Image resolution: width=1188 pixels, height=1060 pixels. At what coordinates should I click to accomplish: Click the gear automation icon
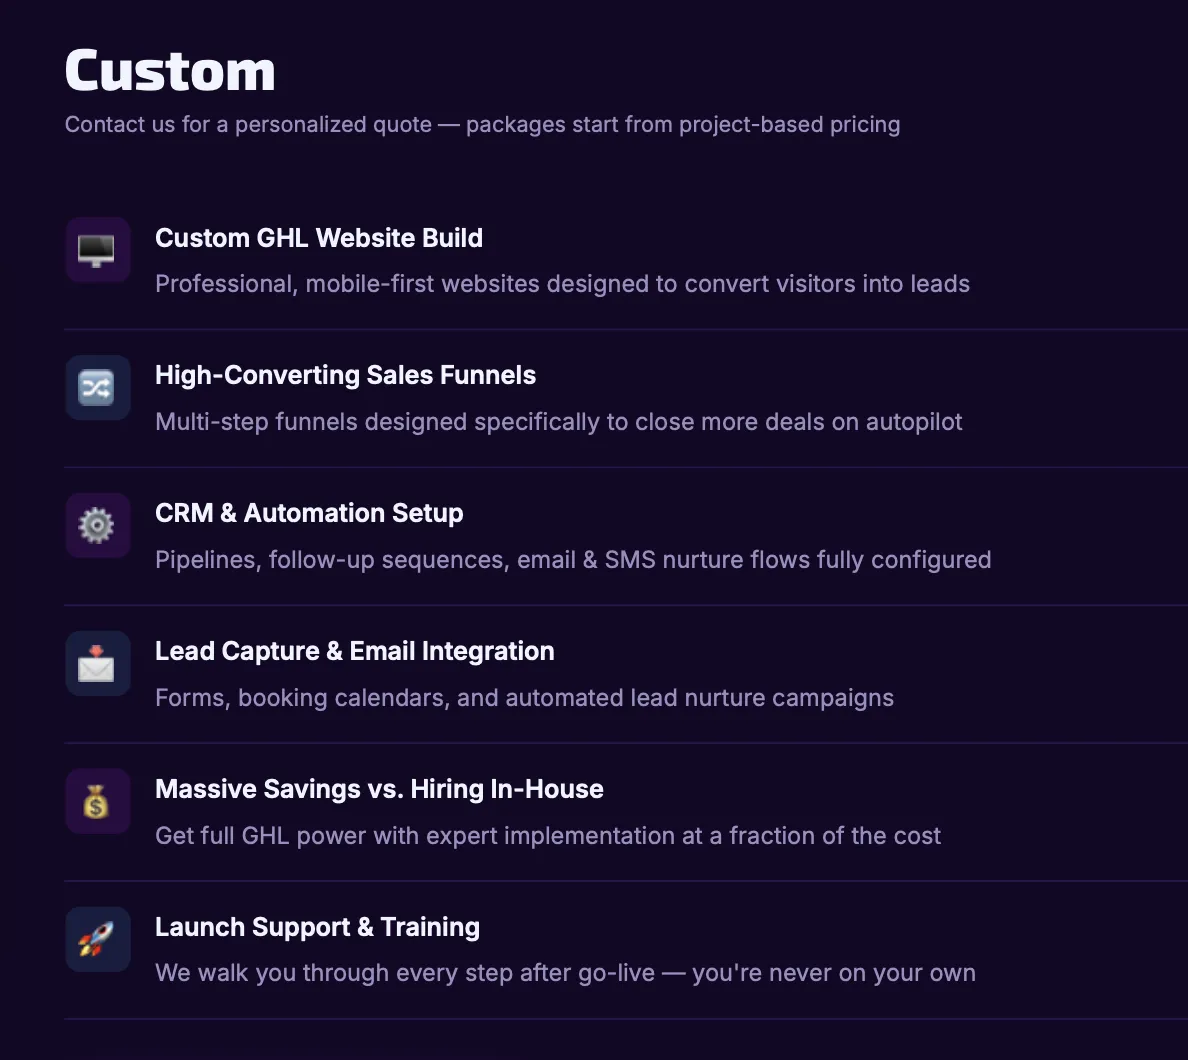(97, 526)
